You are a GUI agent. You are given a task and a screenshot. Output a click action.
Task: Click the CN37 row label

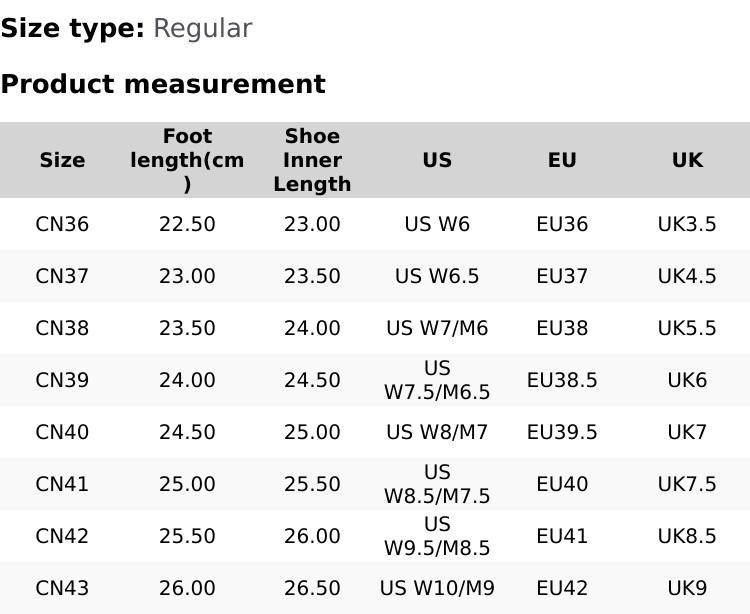[x=62, y=276]
